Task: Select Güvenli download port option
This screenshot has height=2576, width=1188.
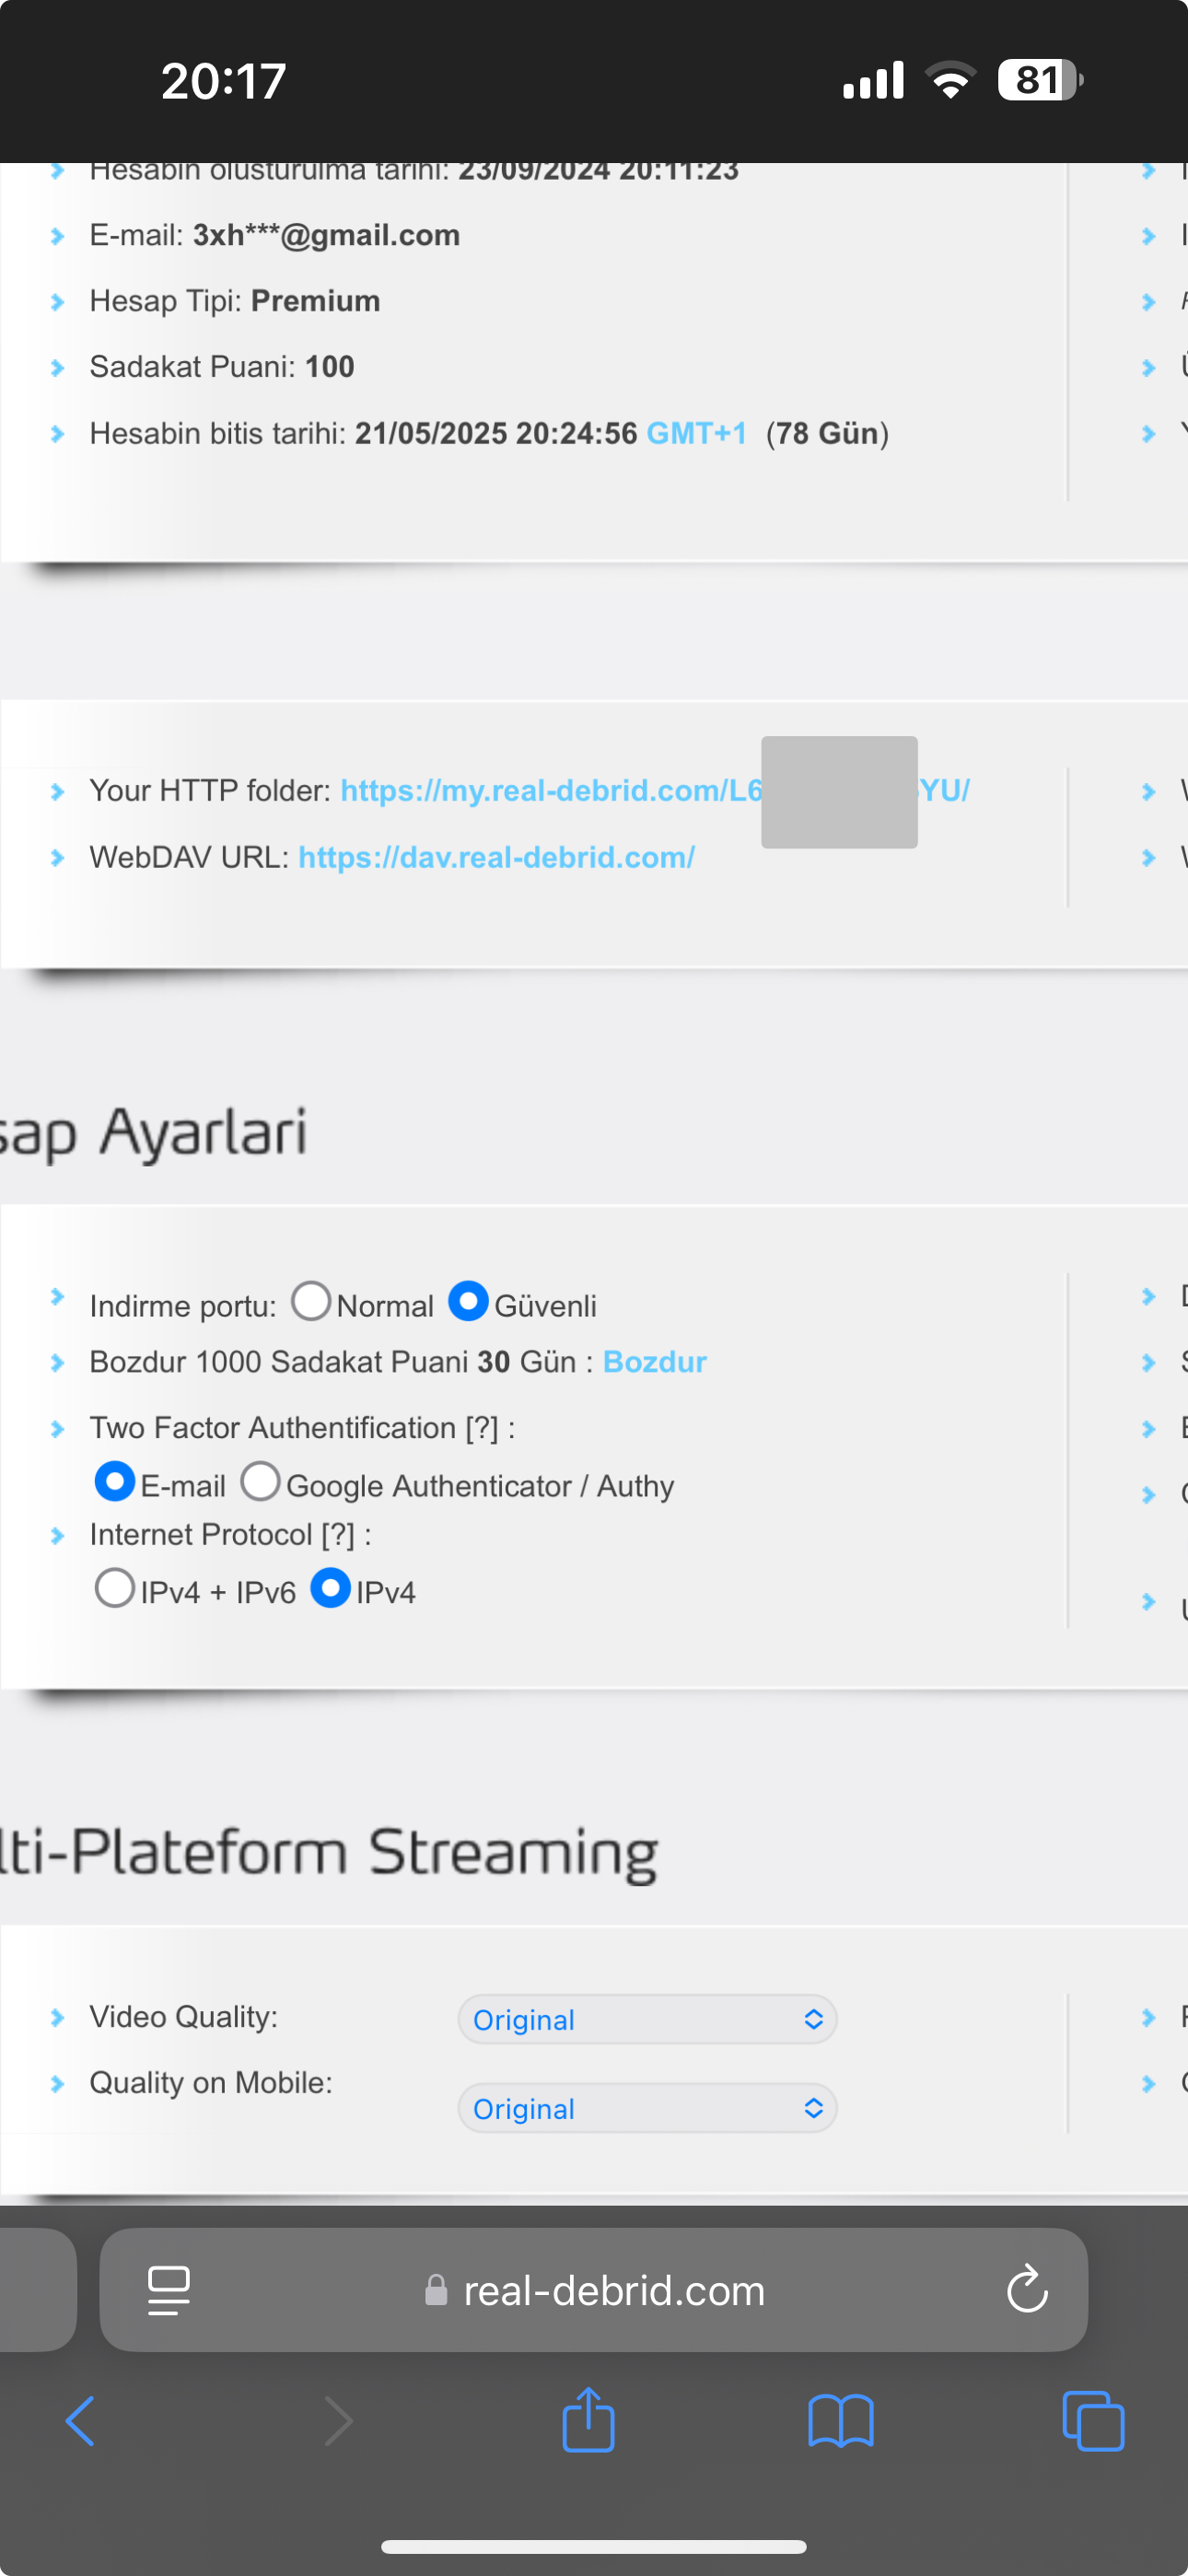Action: coord(468,1302)
